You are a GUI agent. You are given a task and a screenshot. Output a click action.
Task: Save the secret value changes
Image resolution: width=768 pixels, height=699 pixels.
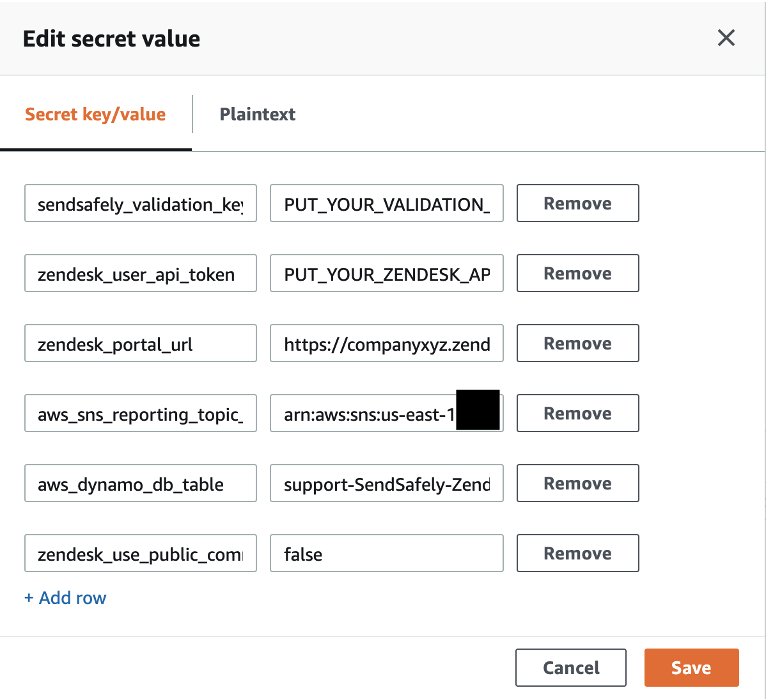[691, 668]
